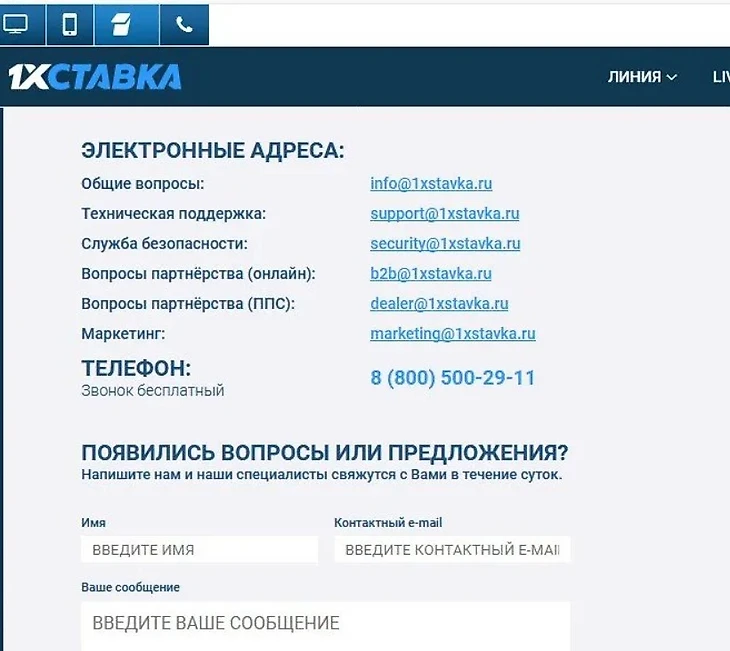The image size is (730, 651).
Task: Open the mobile phone version icon
Action: point(70,24)
